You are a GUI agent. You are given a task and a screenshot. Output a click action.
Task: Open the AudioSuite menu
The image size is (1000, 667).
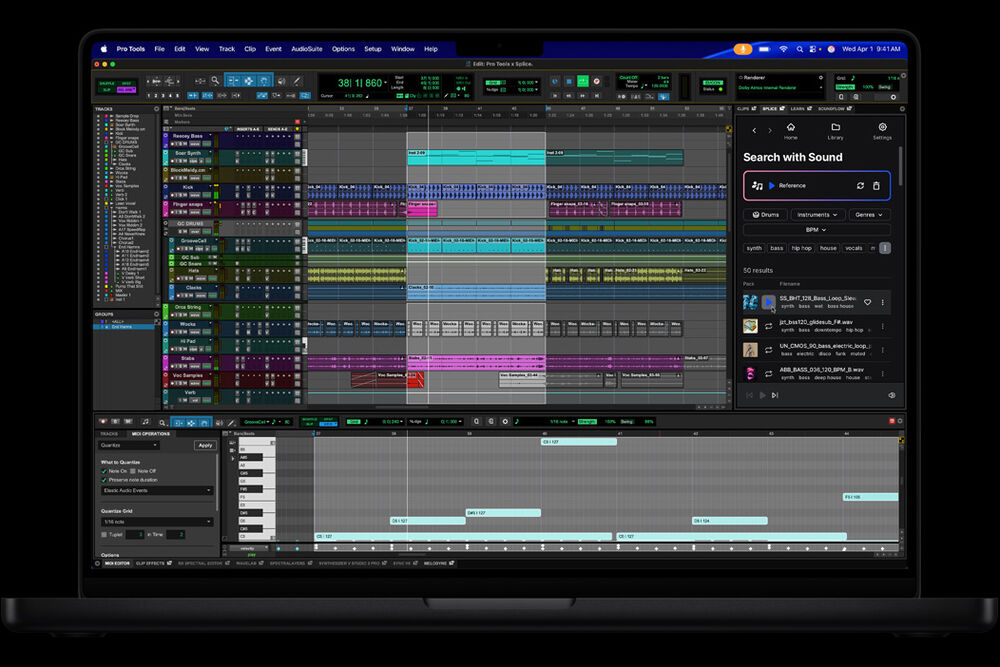tap(307, 49)
